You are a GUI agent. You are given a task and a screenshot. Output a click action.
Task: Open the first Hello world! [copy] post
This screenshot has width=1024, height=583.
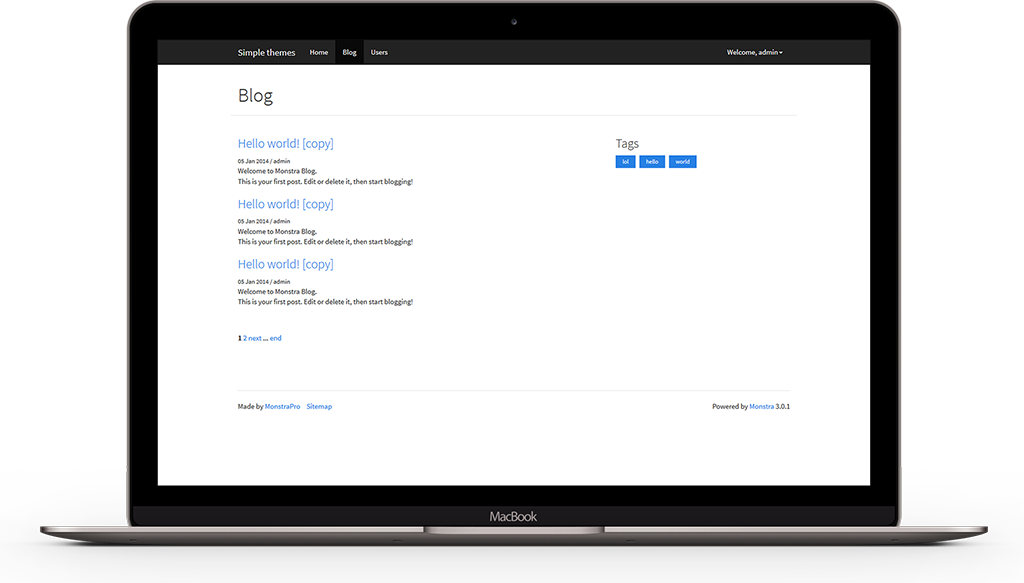pyautogui.click(x=285, y=143)
